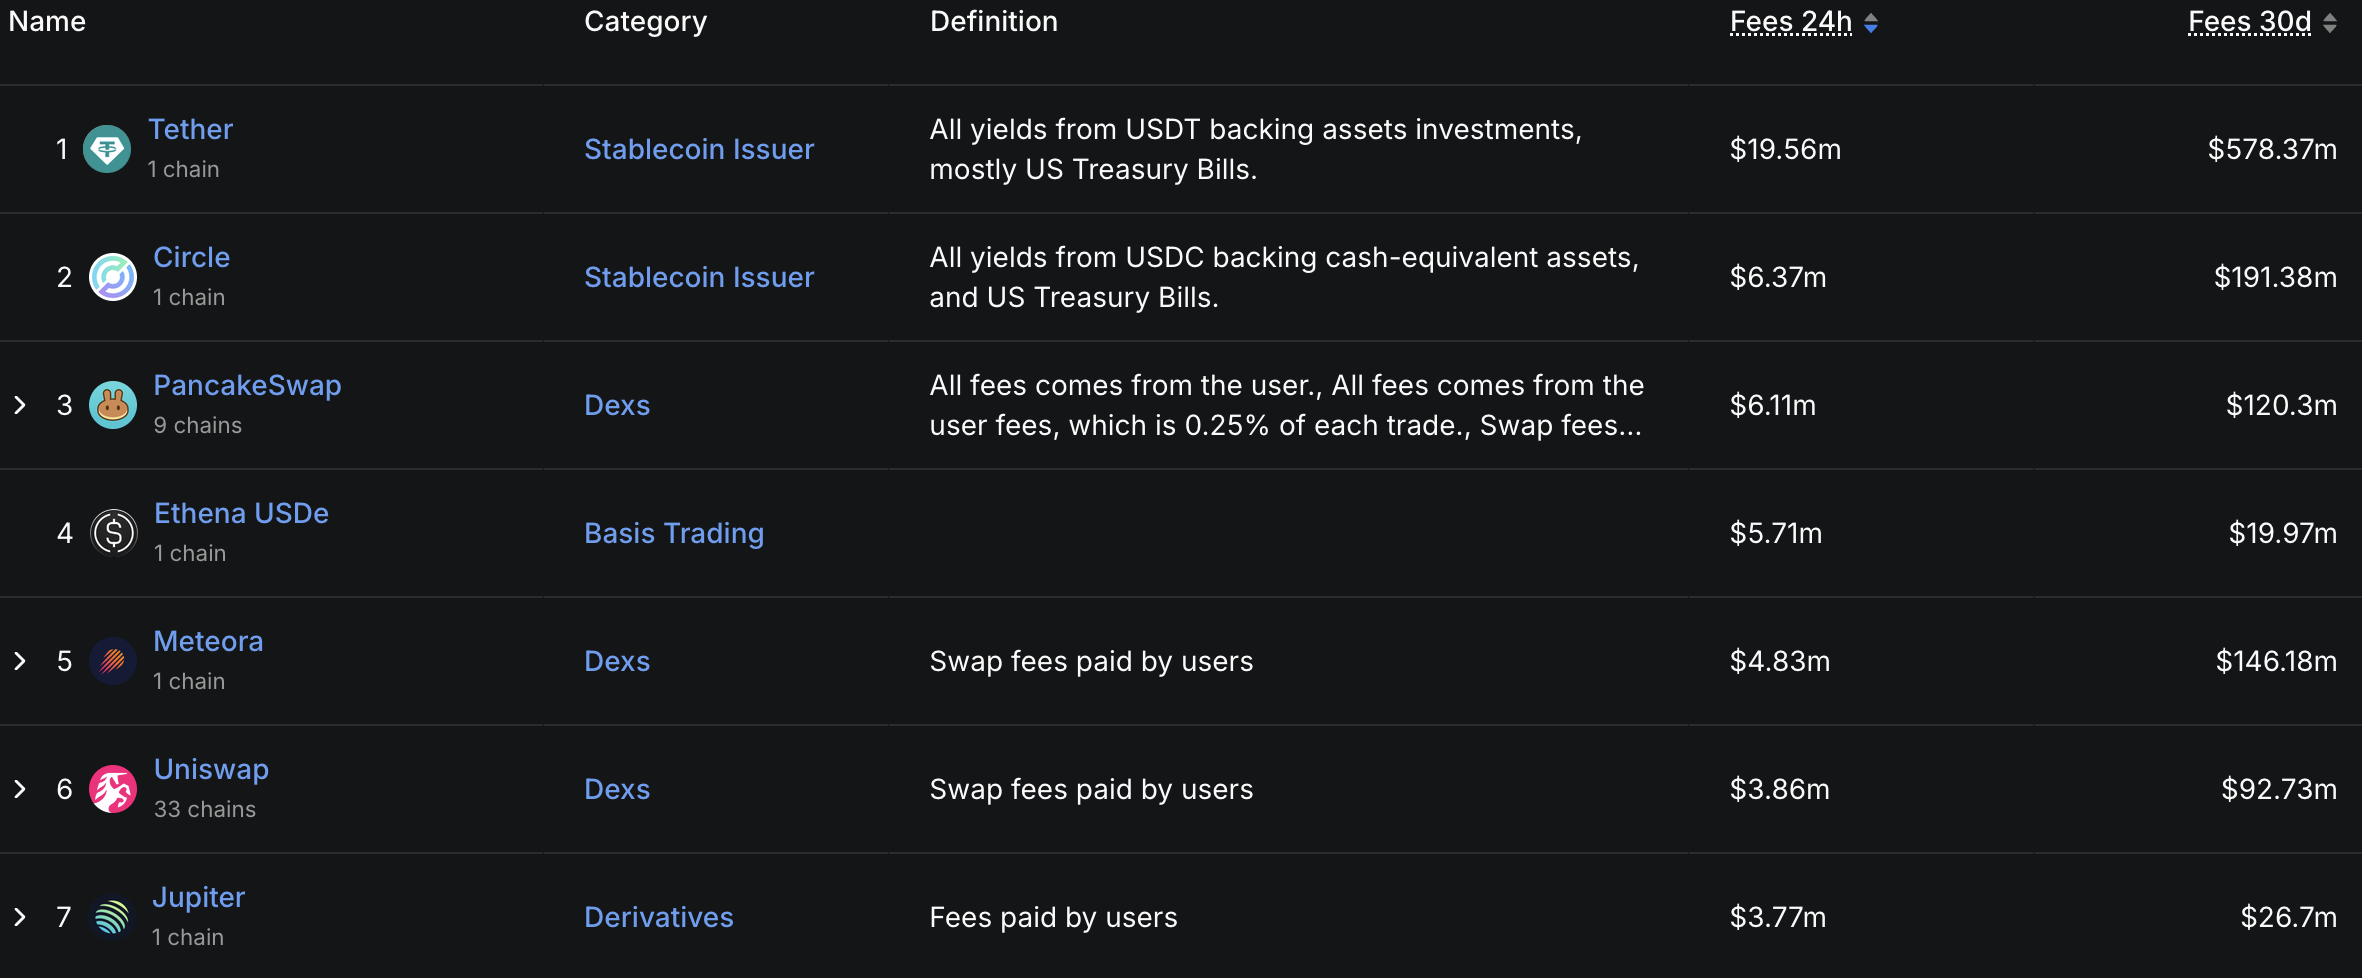Expand the PancakeSwap row
Viewport: 2362px width, 978px height.
pyautogui.click(x=20, y=405)
